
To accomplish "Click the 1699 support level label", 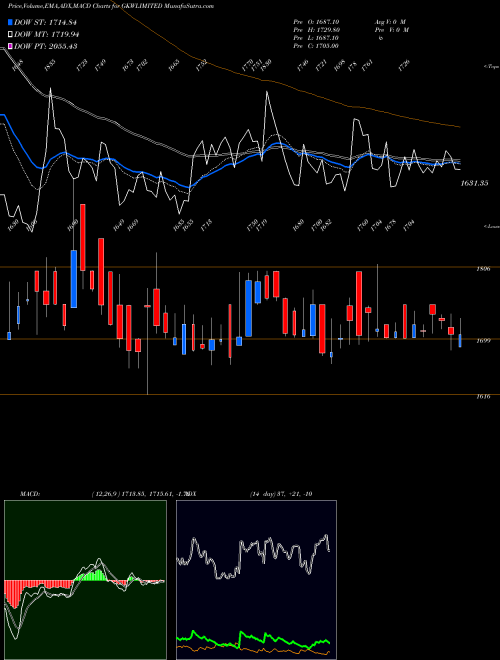I will click(x=483, y=341).
